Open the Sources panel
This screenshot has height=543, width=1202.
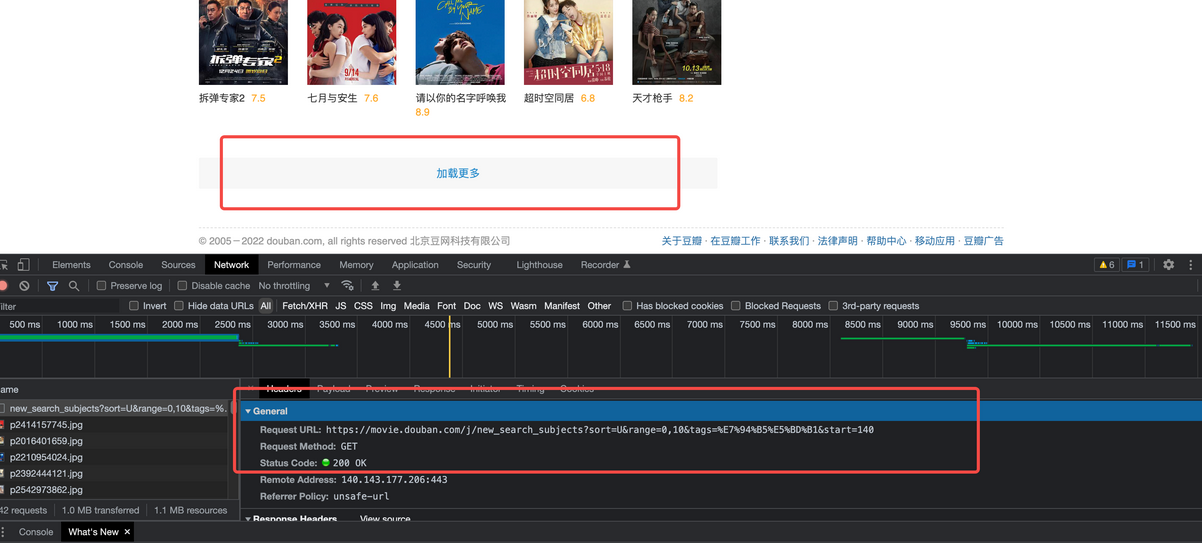pyautogui.click(x=178, y=265)
